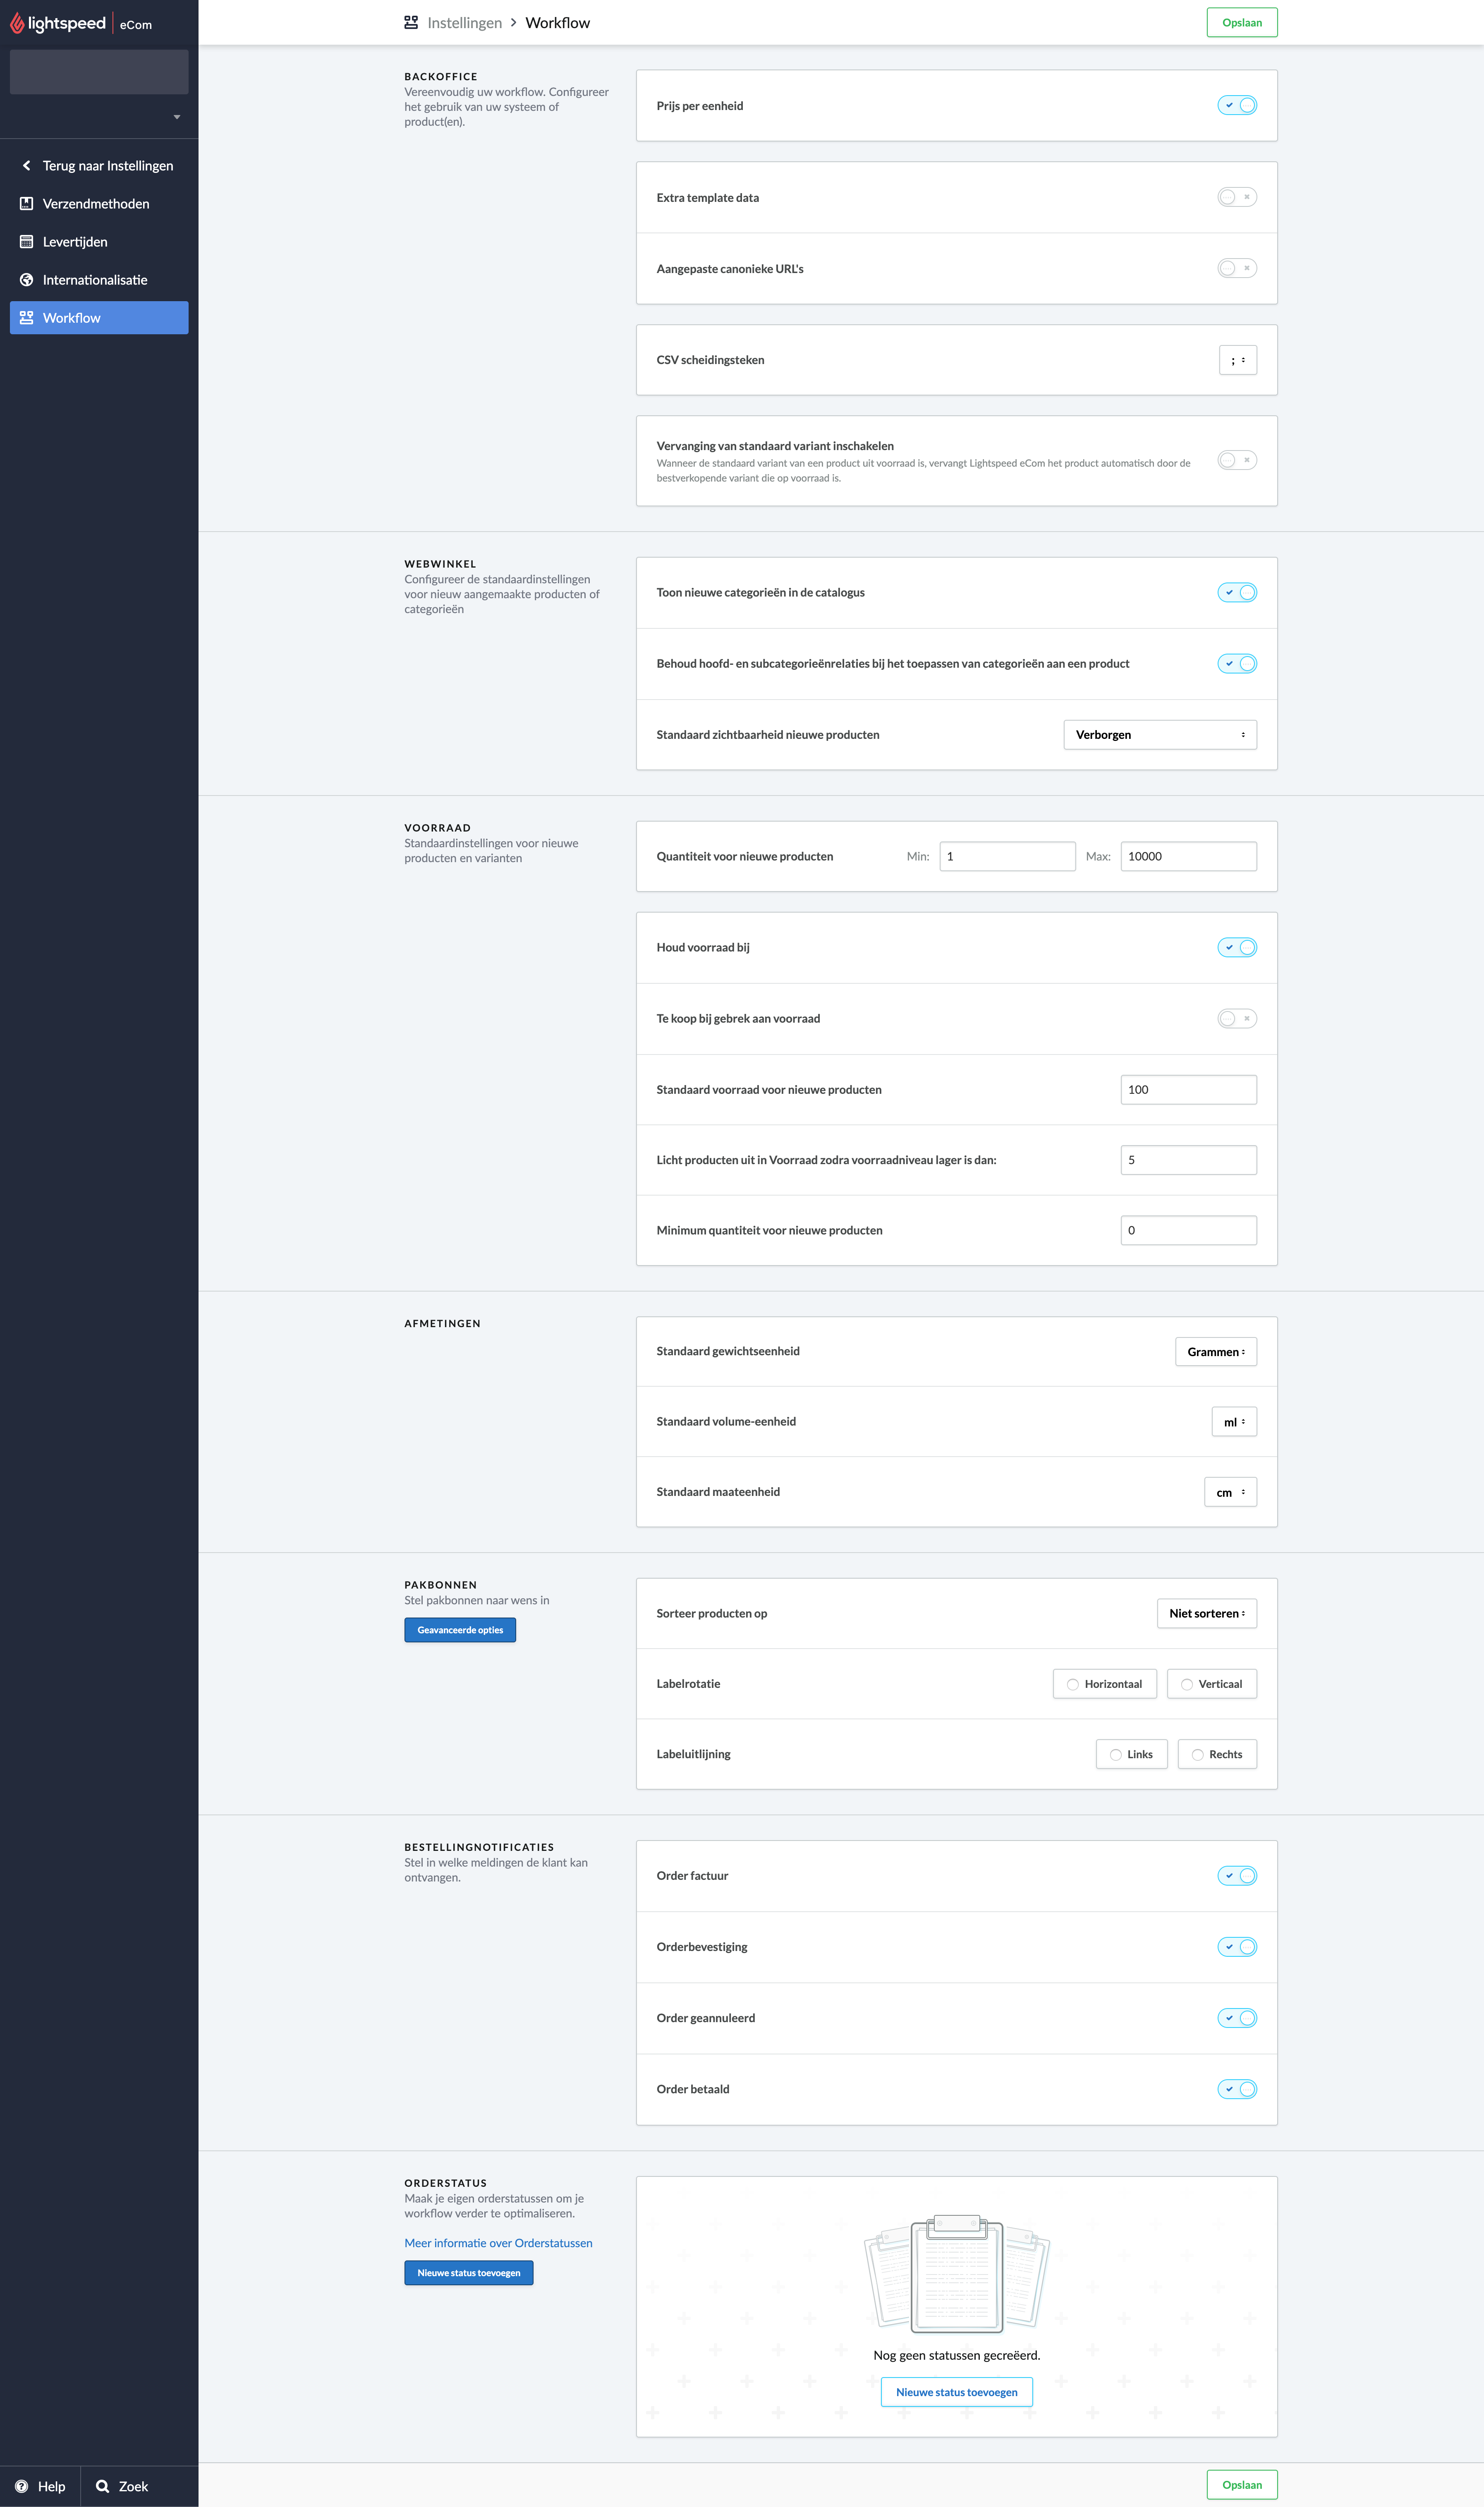Click the Min quantity input field
Viewport: 1484px width, 2507px height.
click(x=1007, y=856)
